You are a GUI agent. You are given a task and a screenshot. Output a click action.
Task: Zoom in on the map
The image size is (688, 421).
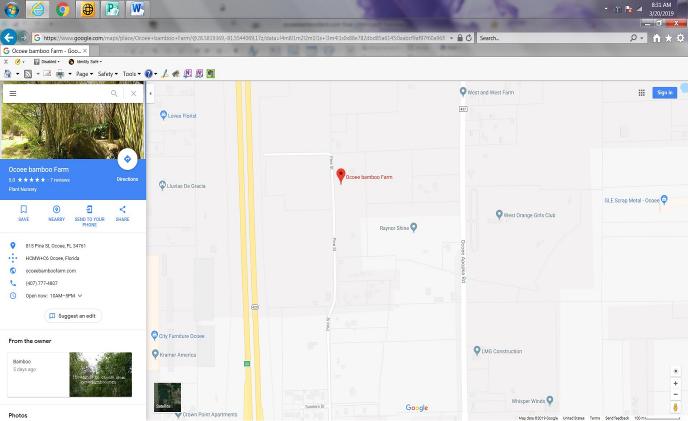click(675, 383)
